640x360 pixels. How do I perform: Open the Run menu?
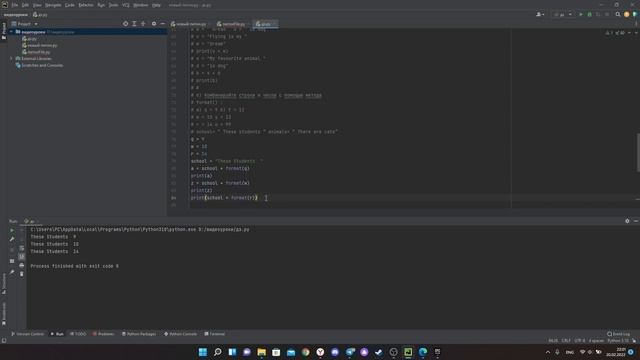(x=101, y=5)
